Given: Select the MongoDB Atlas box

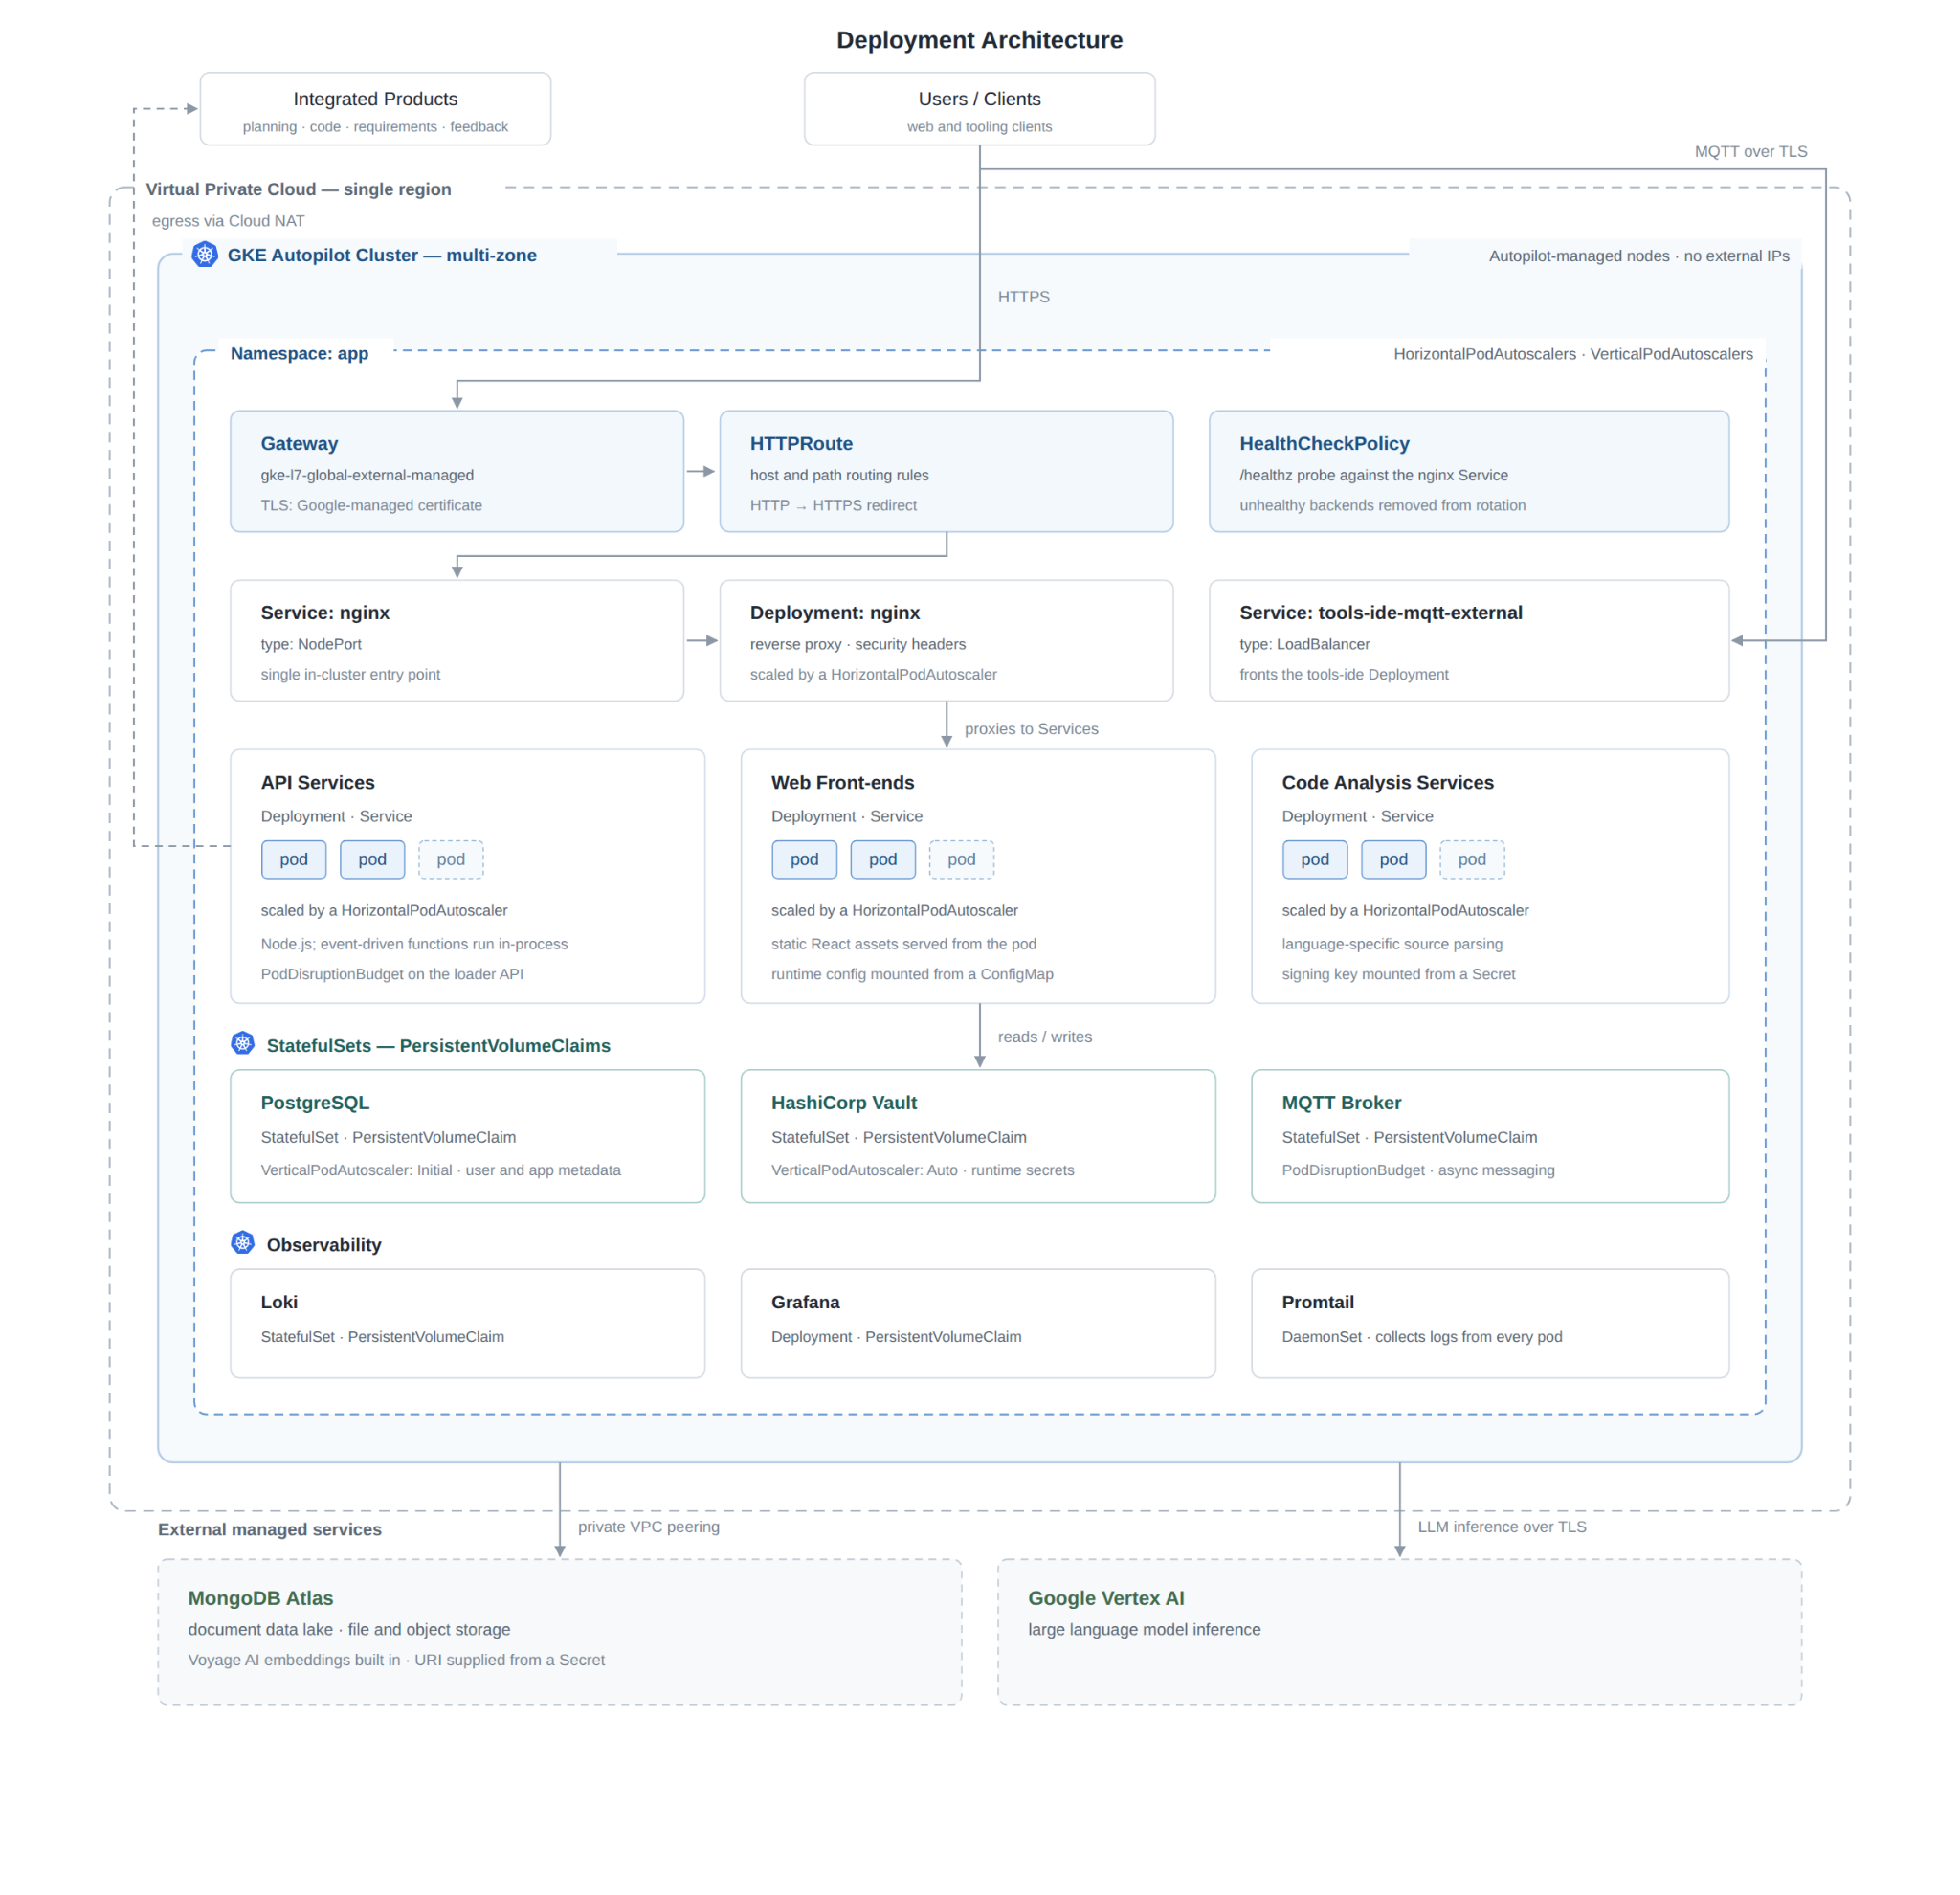Looking at the screenshot, I should [560, 1631].
